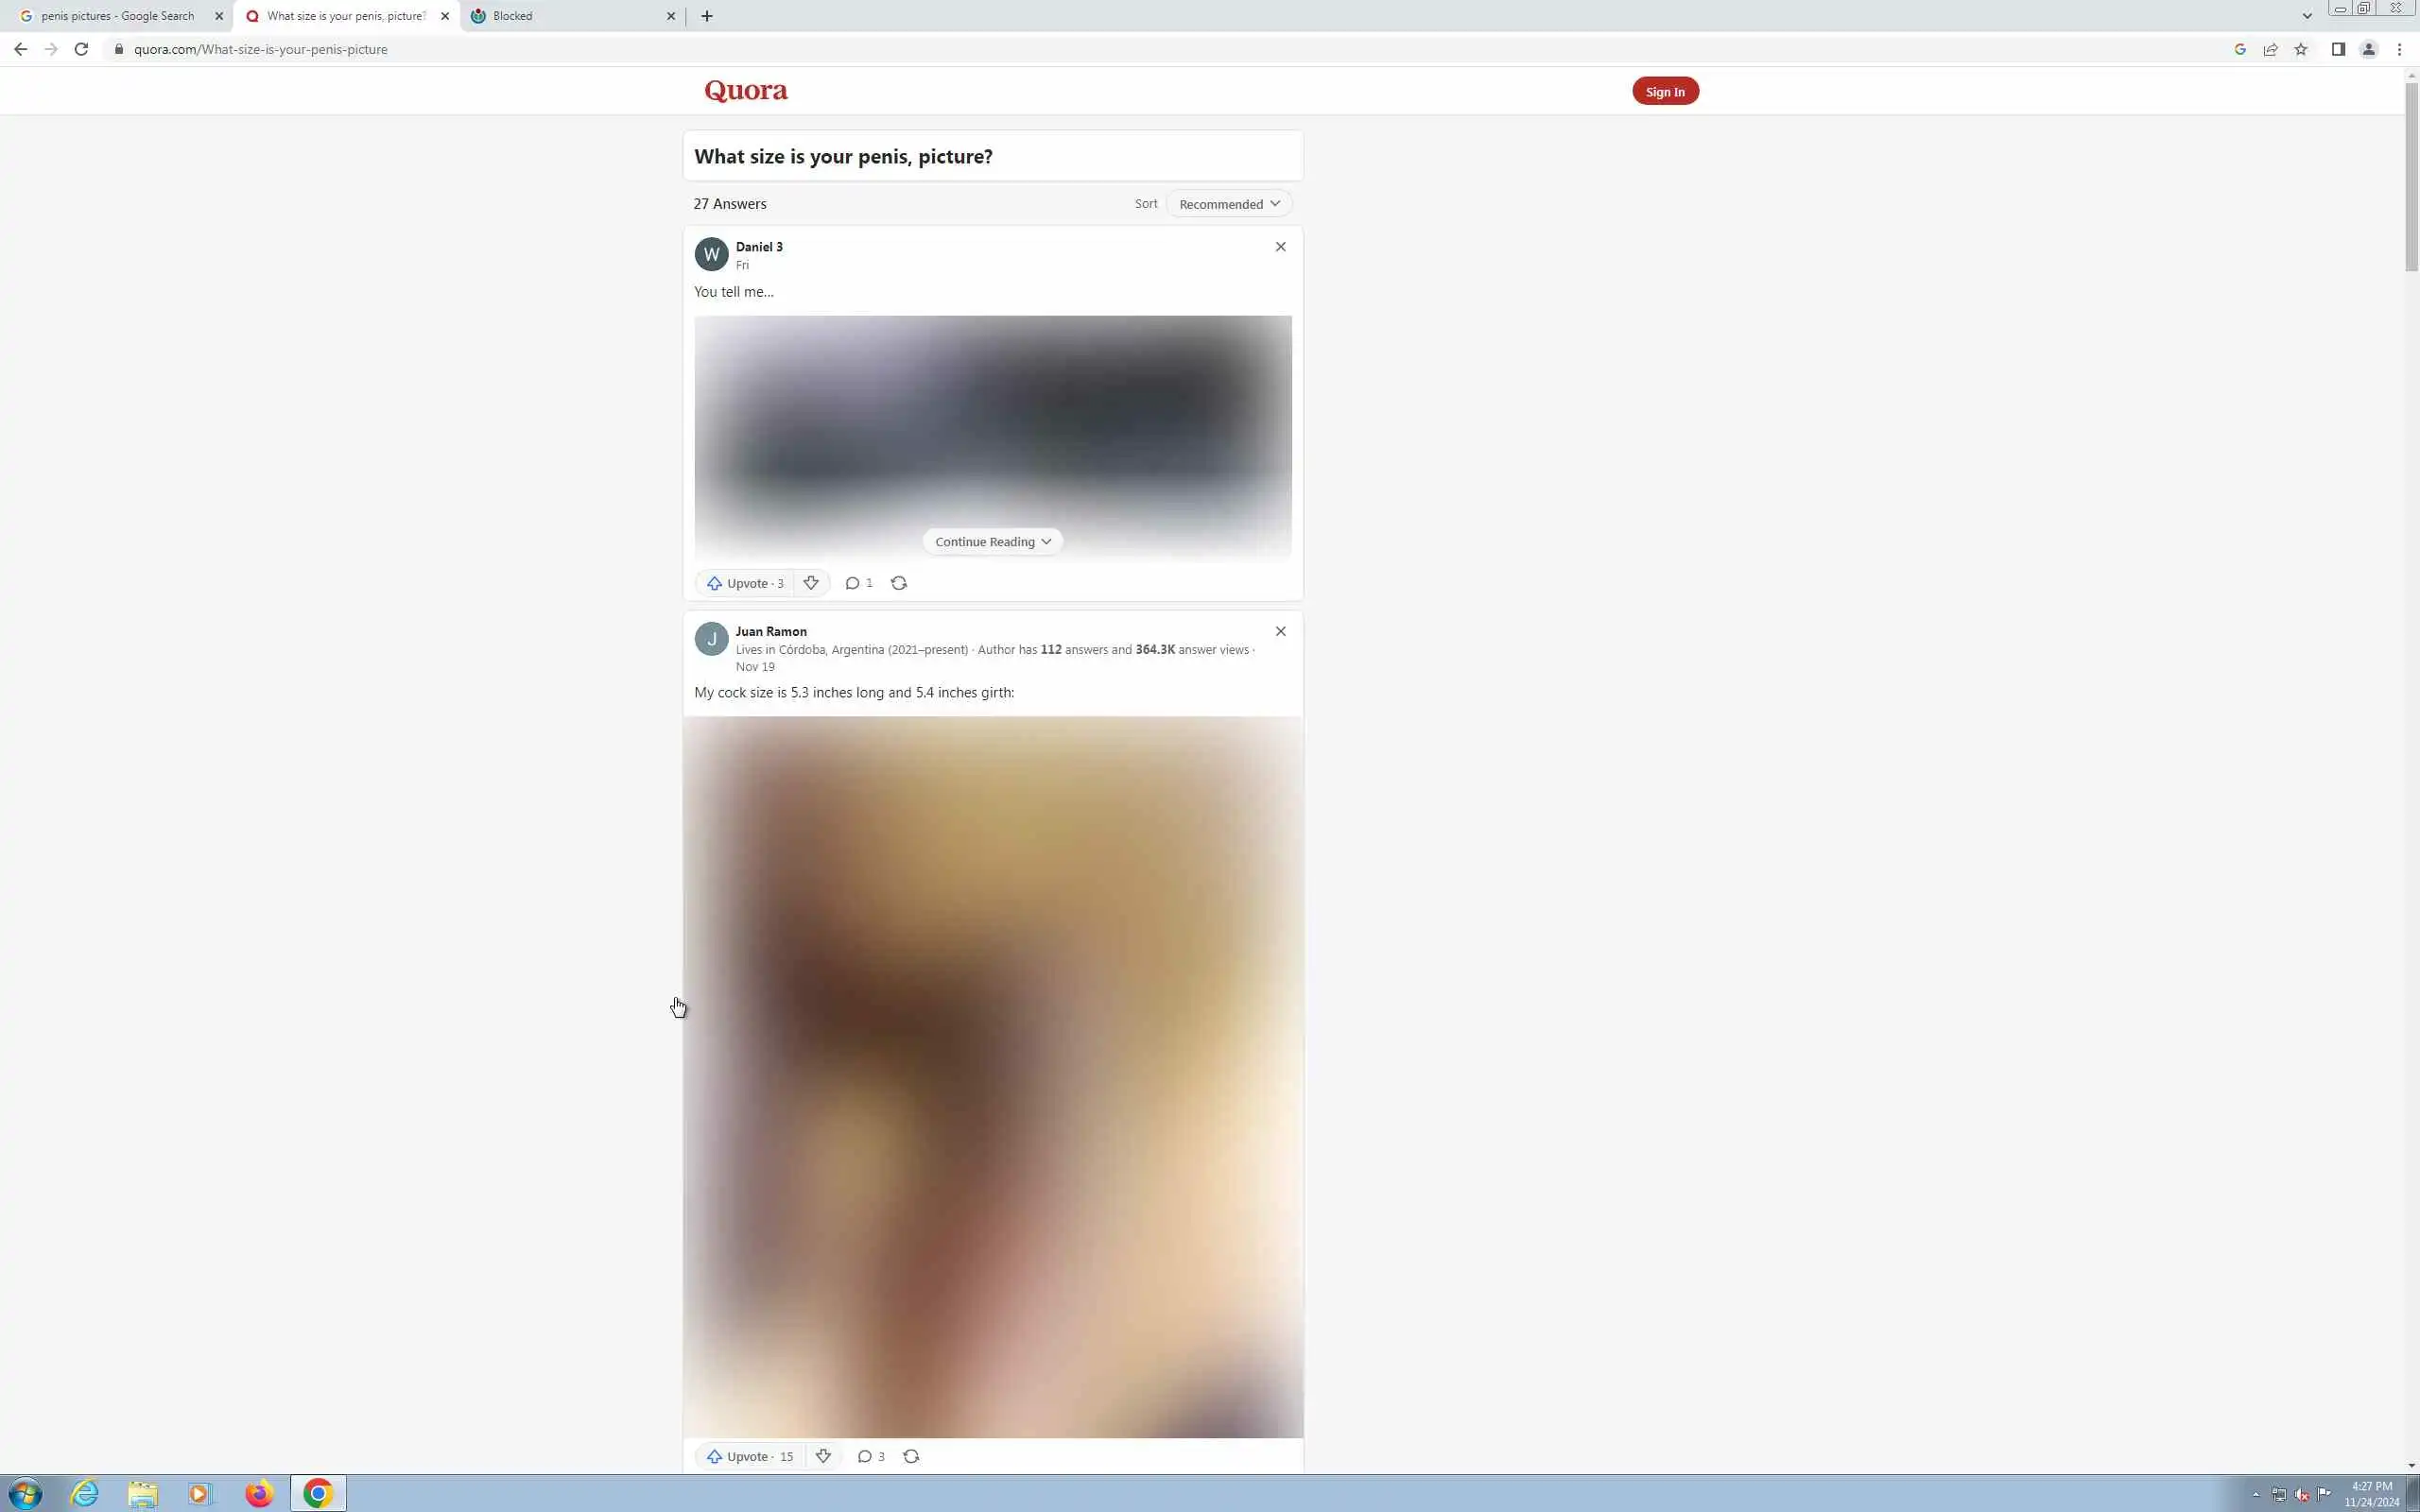Viewport: 2420px width, 1512px height.
Task: Bookmark this page with star icon
Action: click(2300, 49)
